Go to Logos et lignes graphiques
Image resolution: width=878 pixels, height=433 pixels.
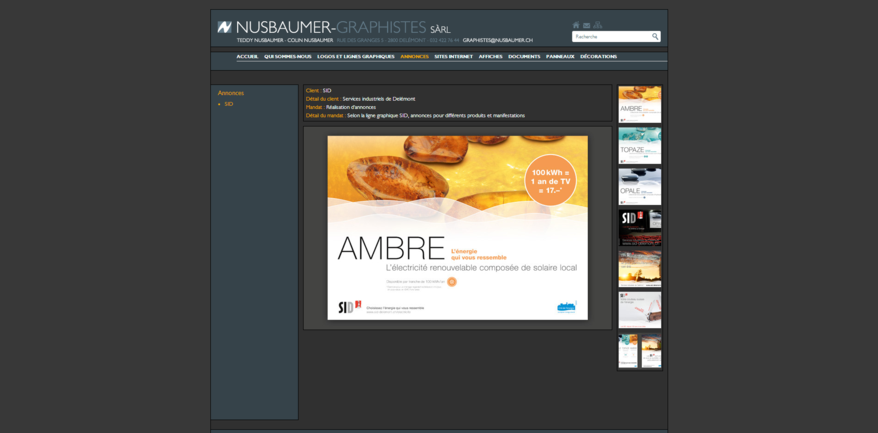point(356,57)
